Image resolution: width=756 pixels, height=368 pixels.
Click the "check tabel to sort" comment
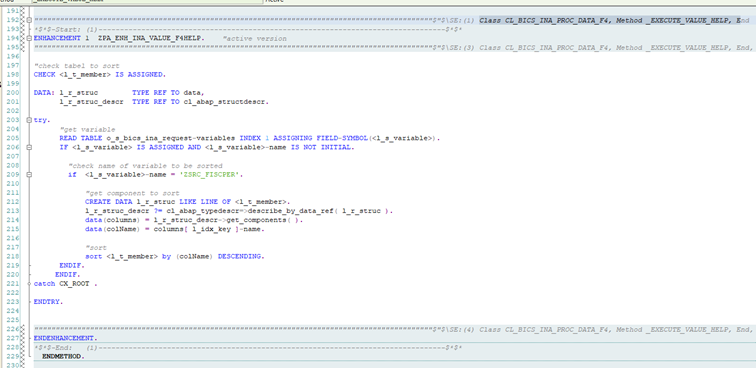point(77,66)
